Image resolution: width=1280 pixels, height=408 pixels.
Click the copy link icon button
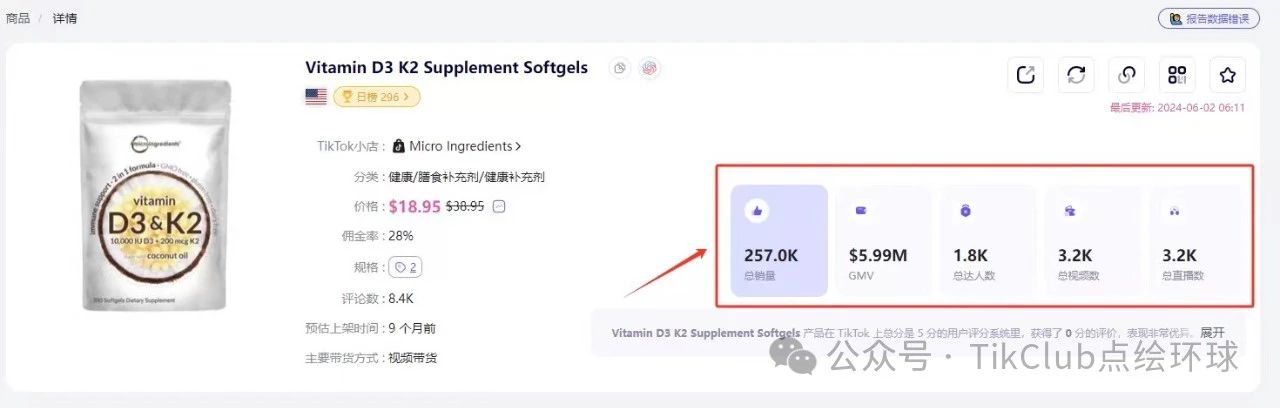coord(1127,75)
